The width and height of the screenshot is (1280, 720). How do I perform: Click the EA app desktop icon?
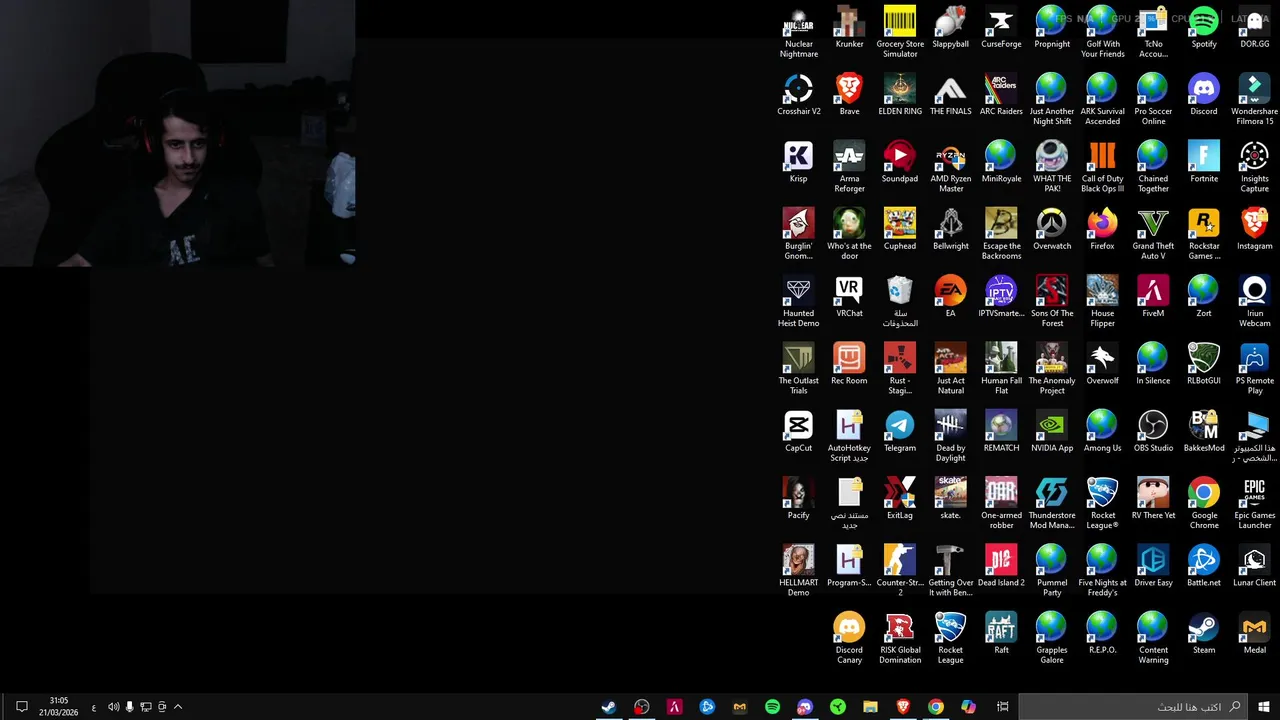950,296
